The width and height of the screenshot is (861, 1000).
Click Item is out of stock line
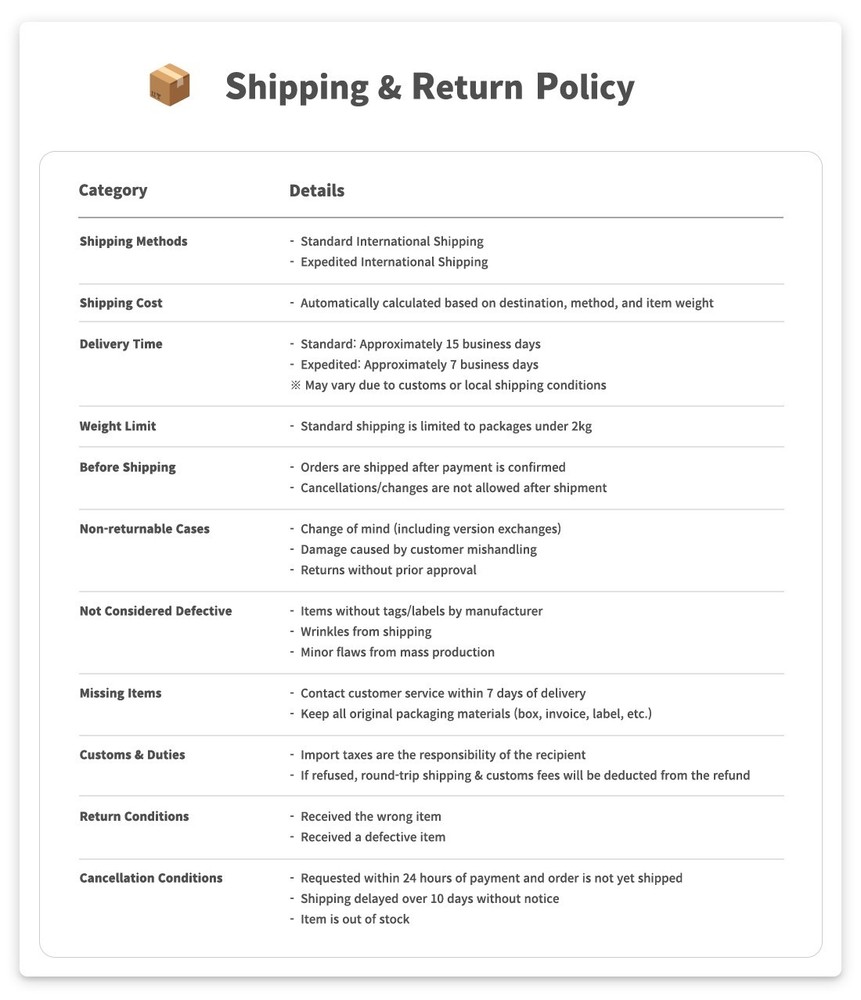(x=355, y=919)
